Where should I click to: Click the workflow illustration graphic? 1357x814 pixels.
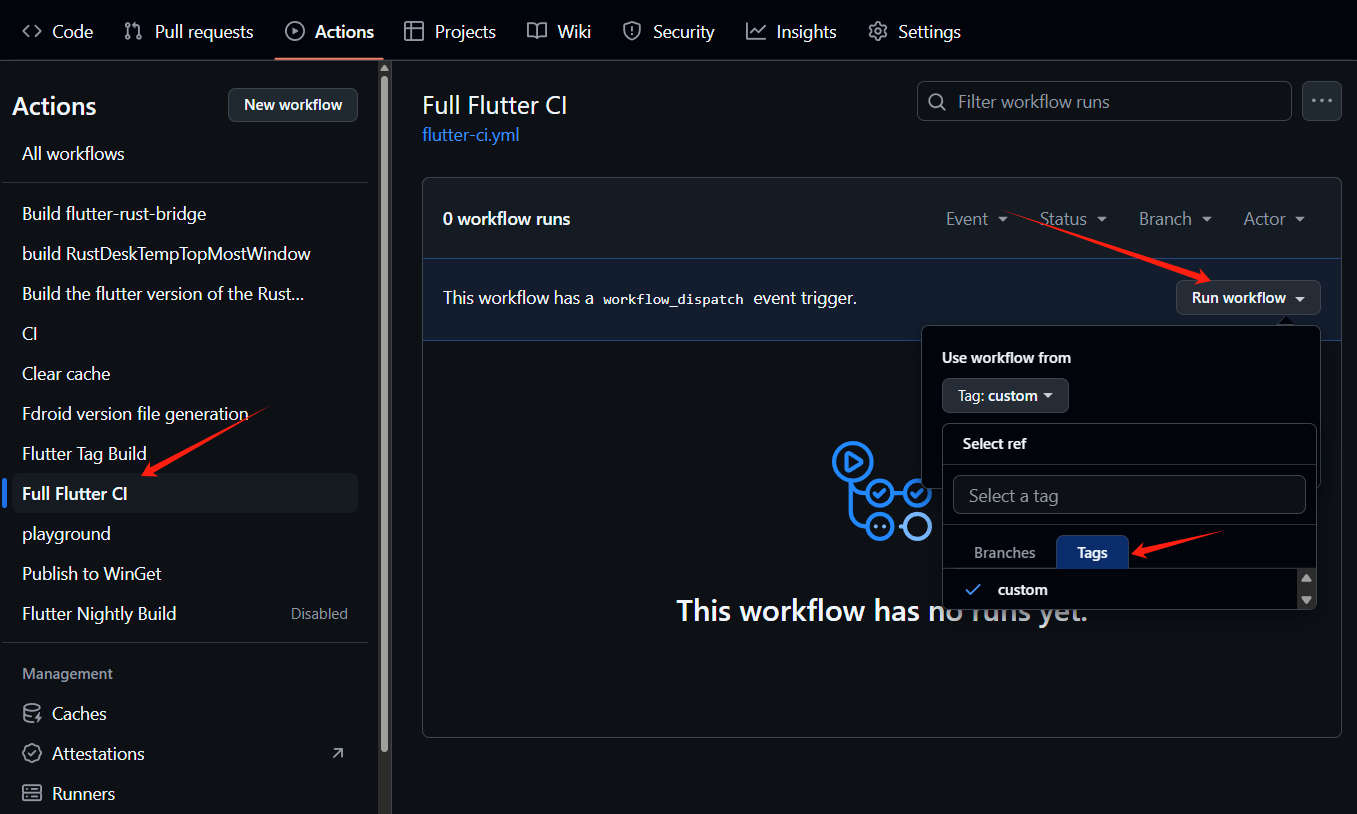882,492
